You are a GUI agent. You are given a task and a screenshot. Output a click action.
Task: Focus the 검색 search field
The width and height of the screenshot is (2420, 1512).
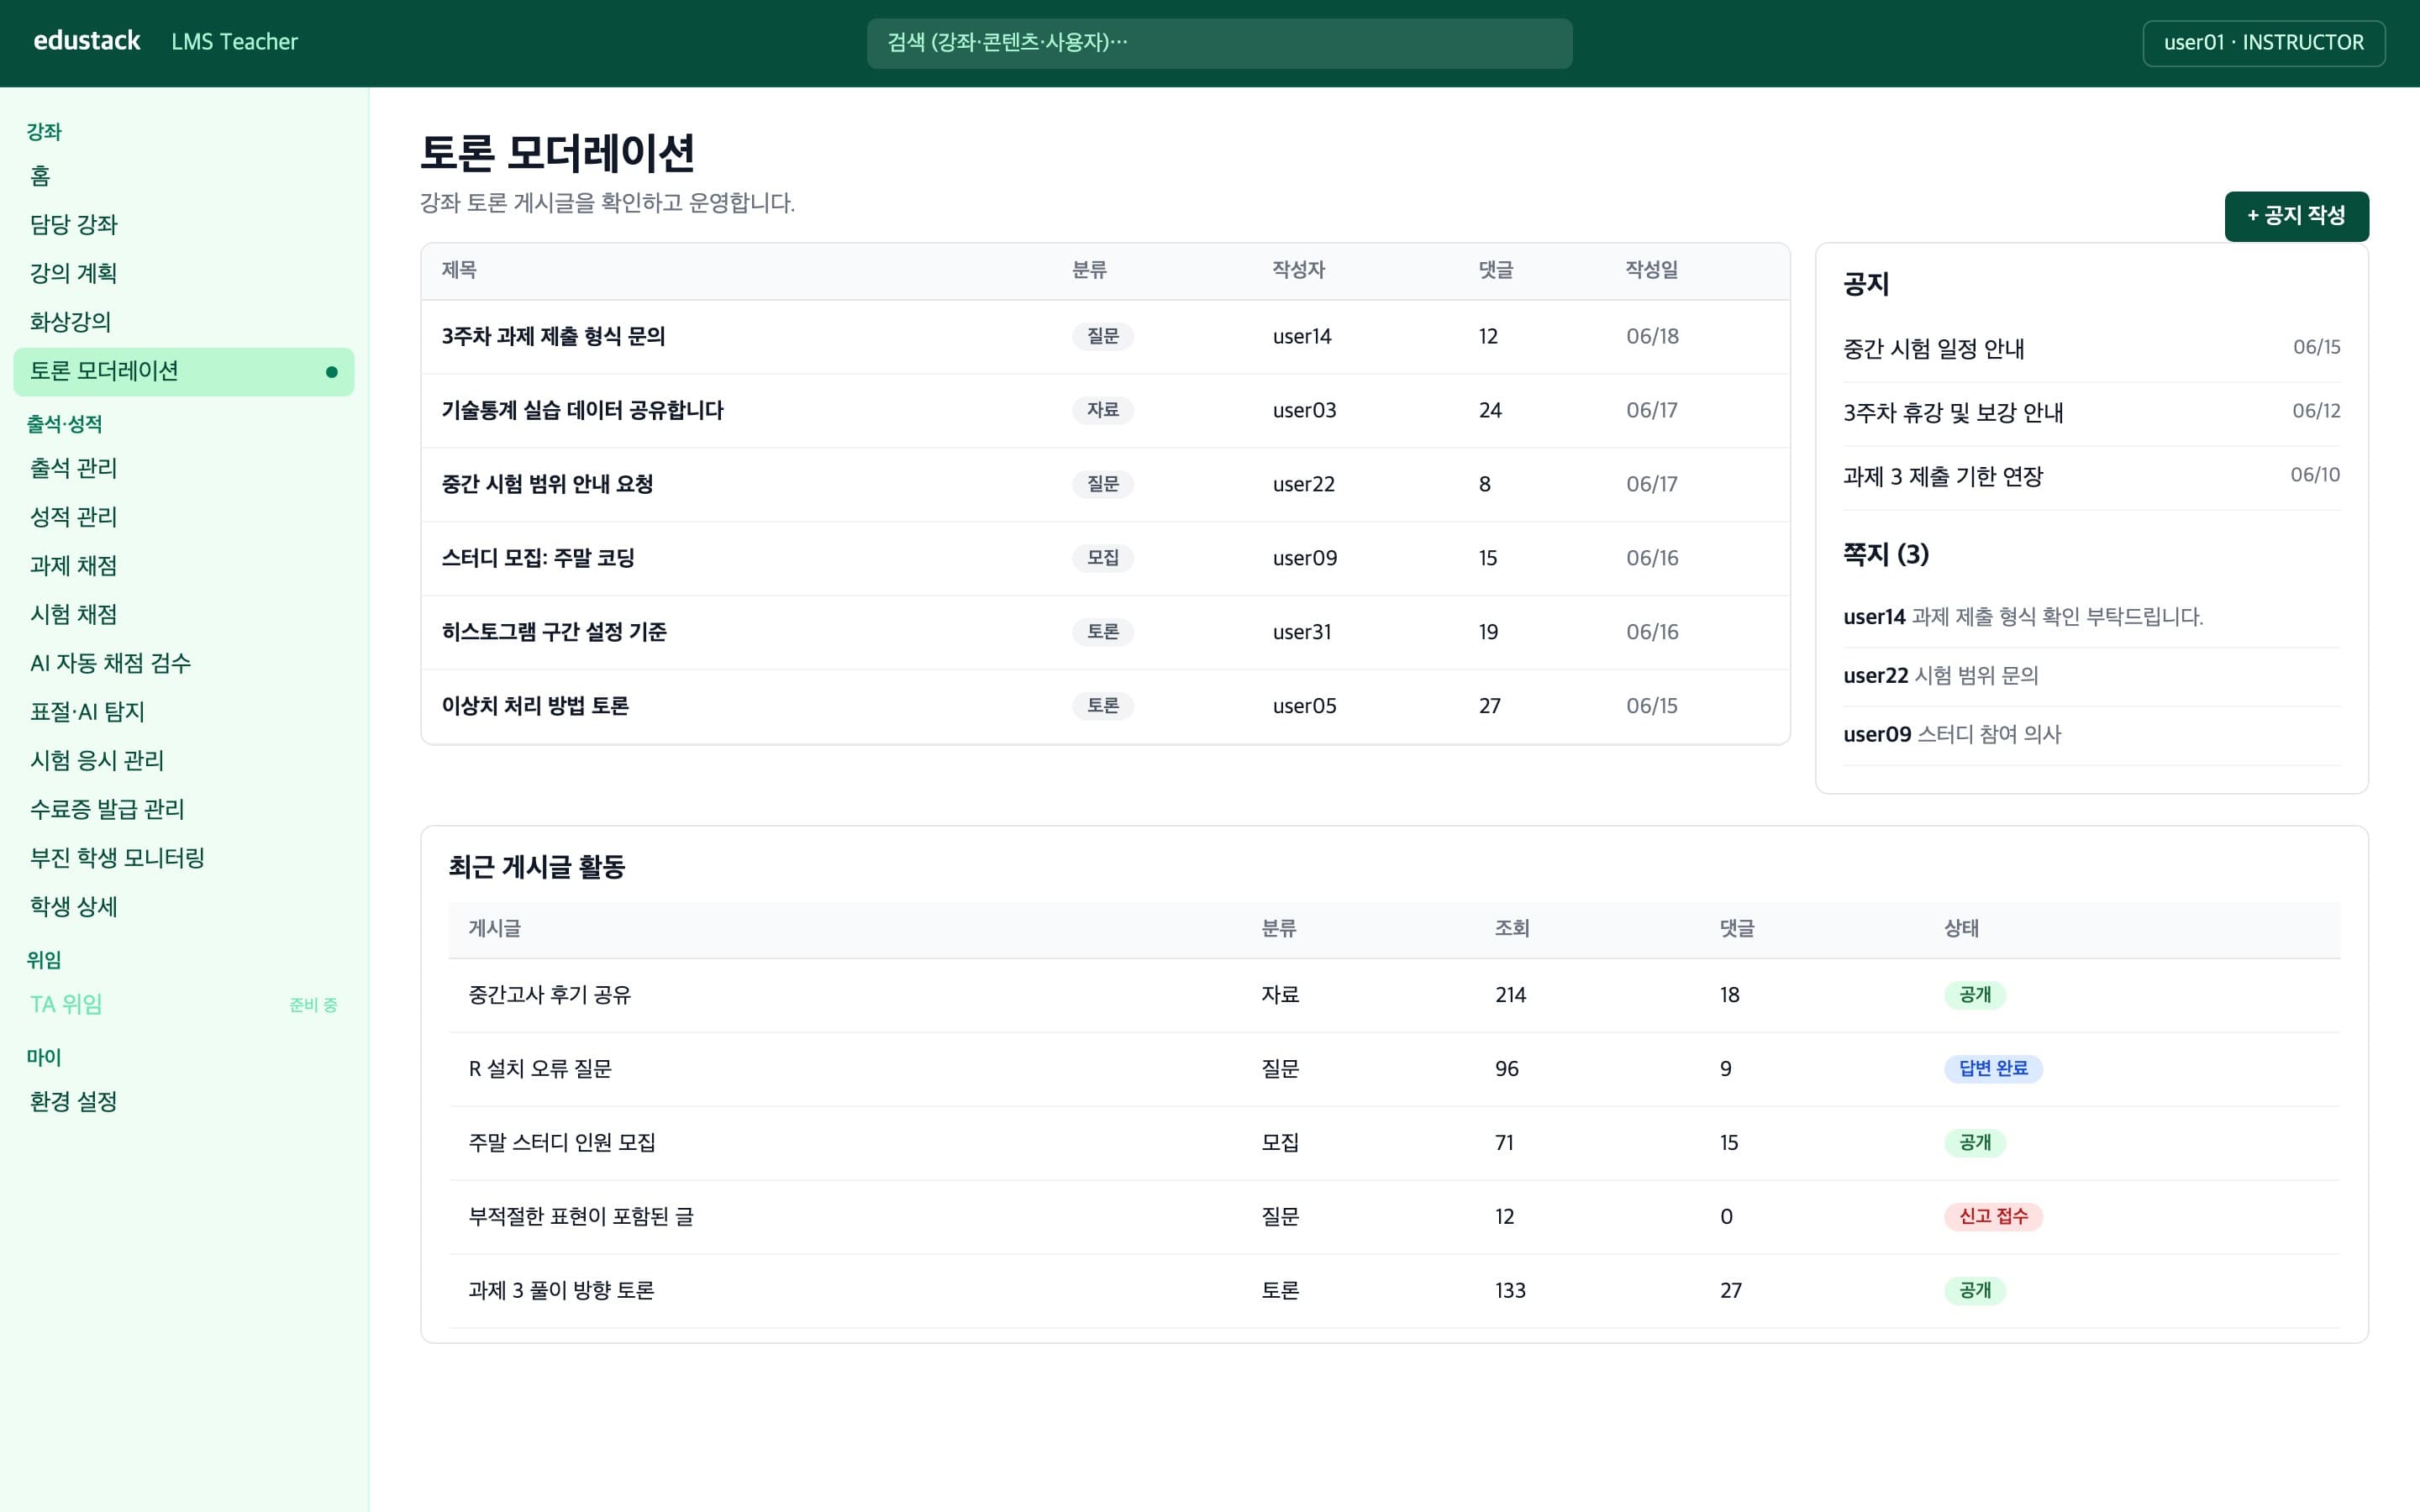click(x=1219, y=43)
